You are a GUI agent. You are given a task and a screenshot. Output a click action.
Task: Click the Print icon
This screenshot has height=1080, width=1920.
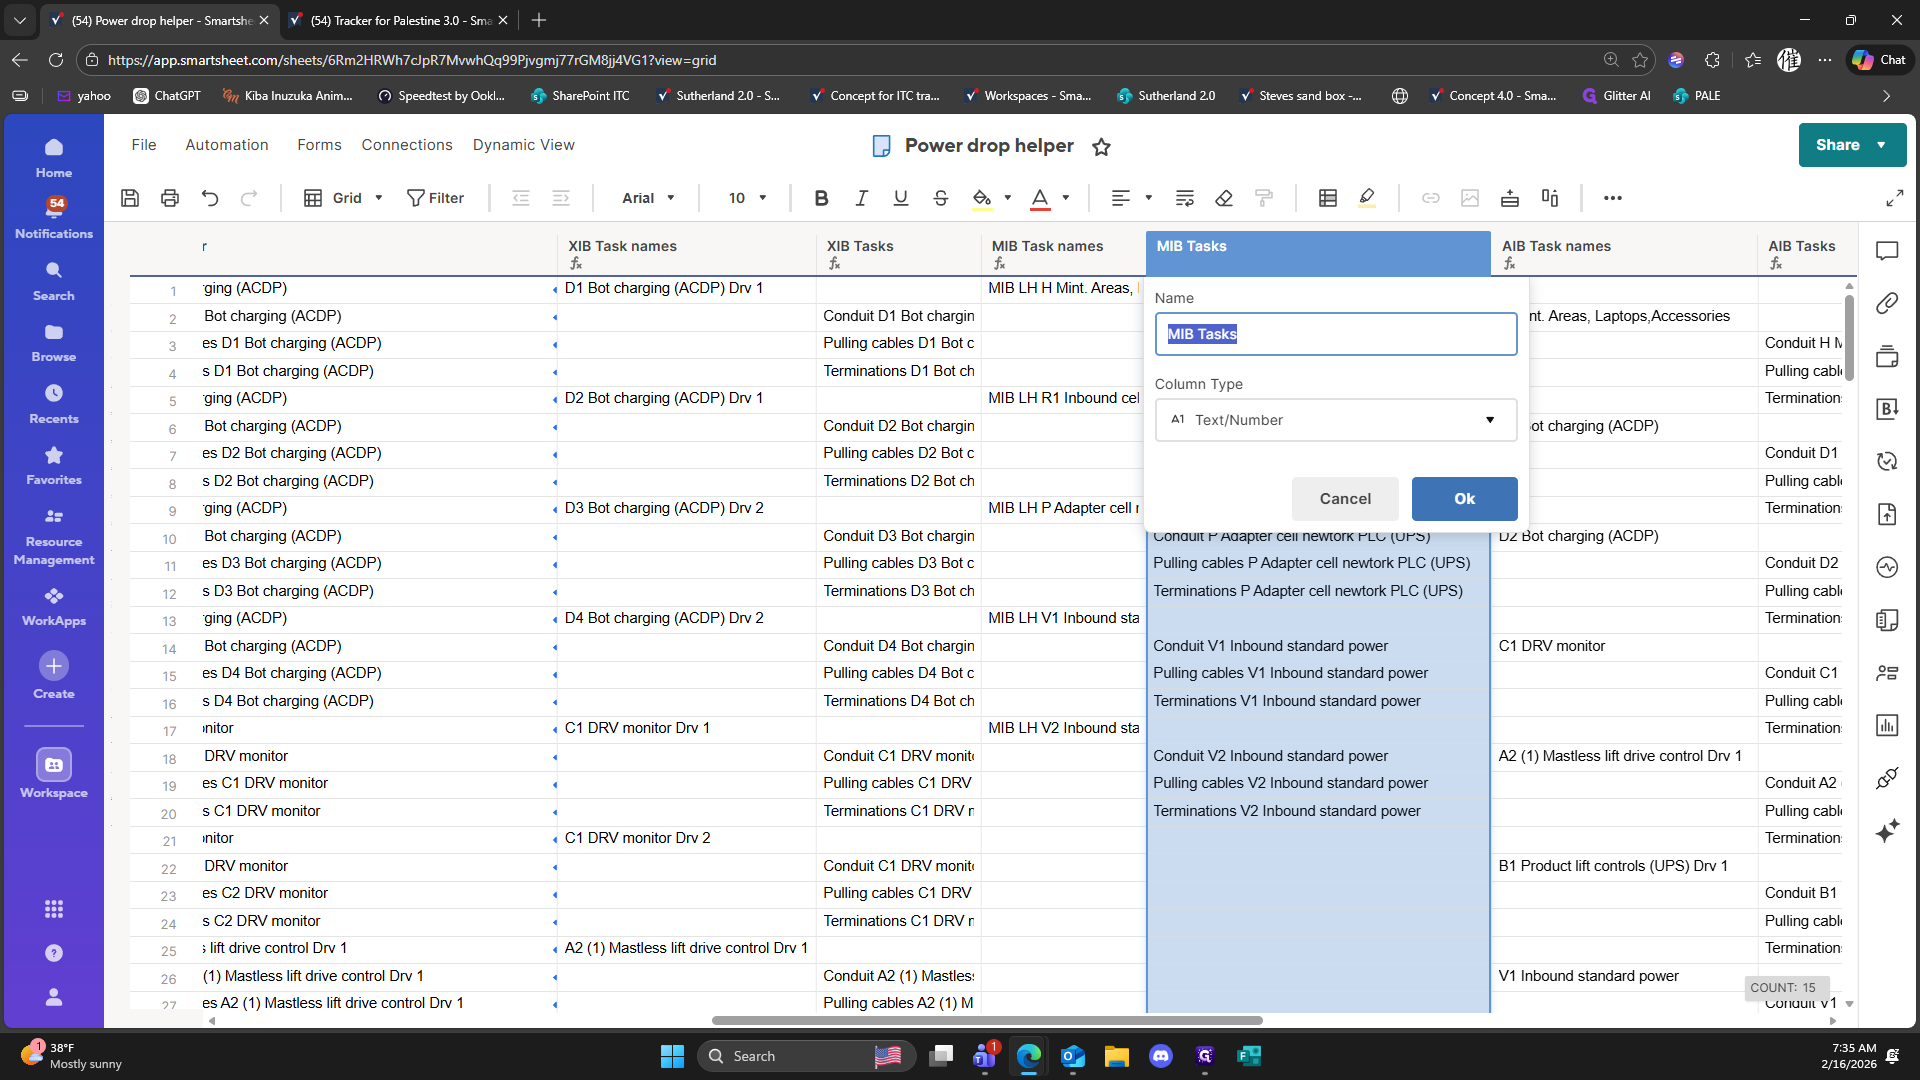(x=170, y=198)
